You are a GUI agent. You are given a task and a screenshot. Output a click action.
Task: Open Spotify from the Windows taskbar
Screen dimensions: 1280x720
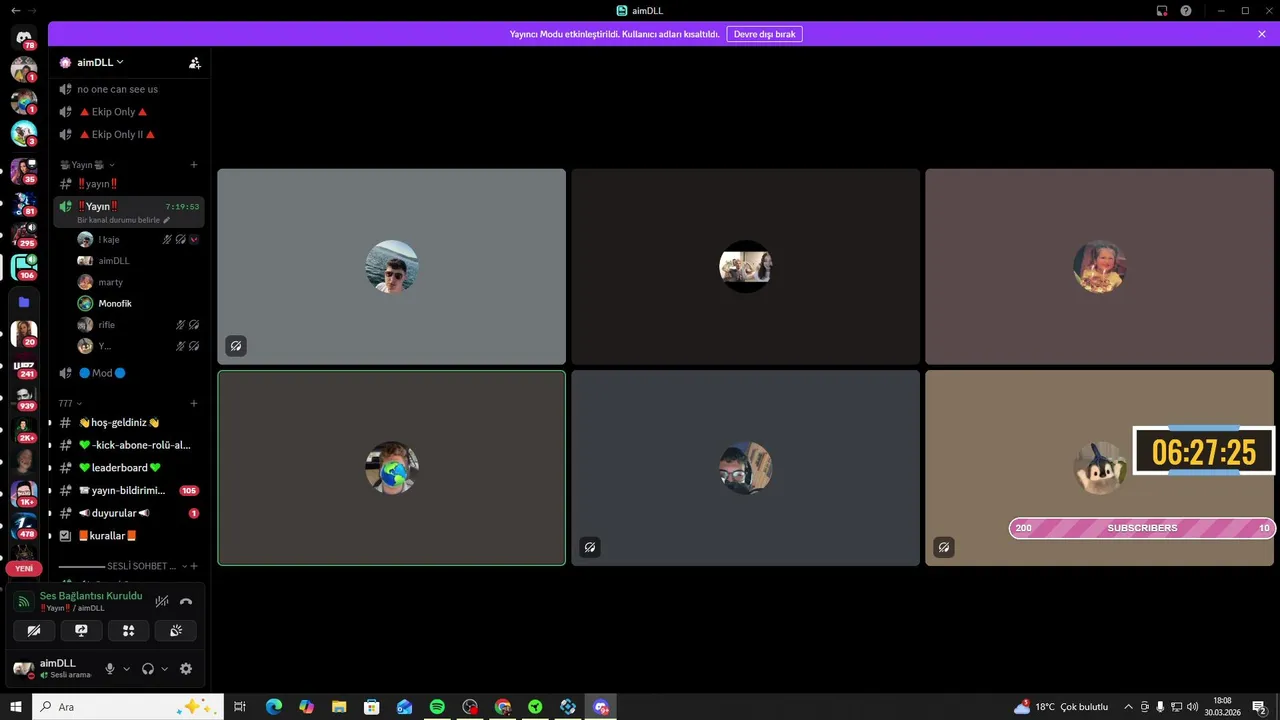[437, 707]
